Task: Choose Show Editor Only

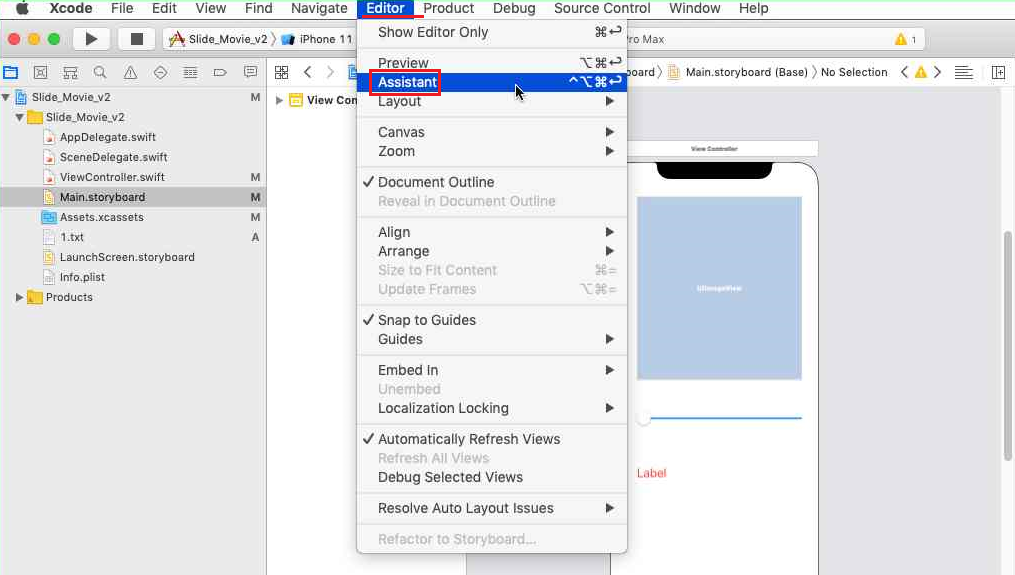Action: click(492, 32)
